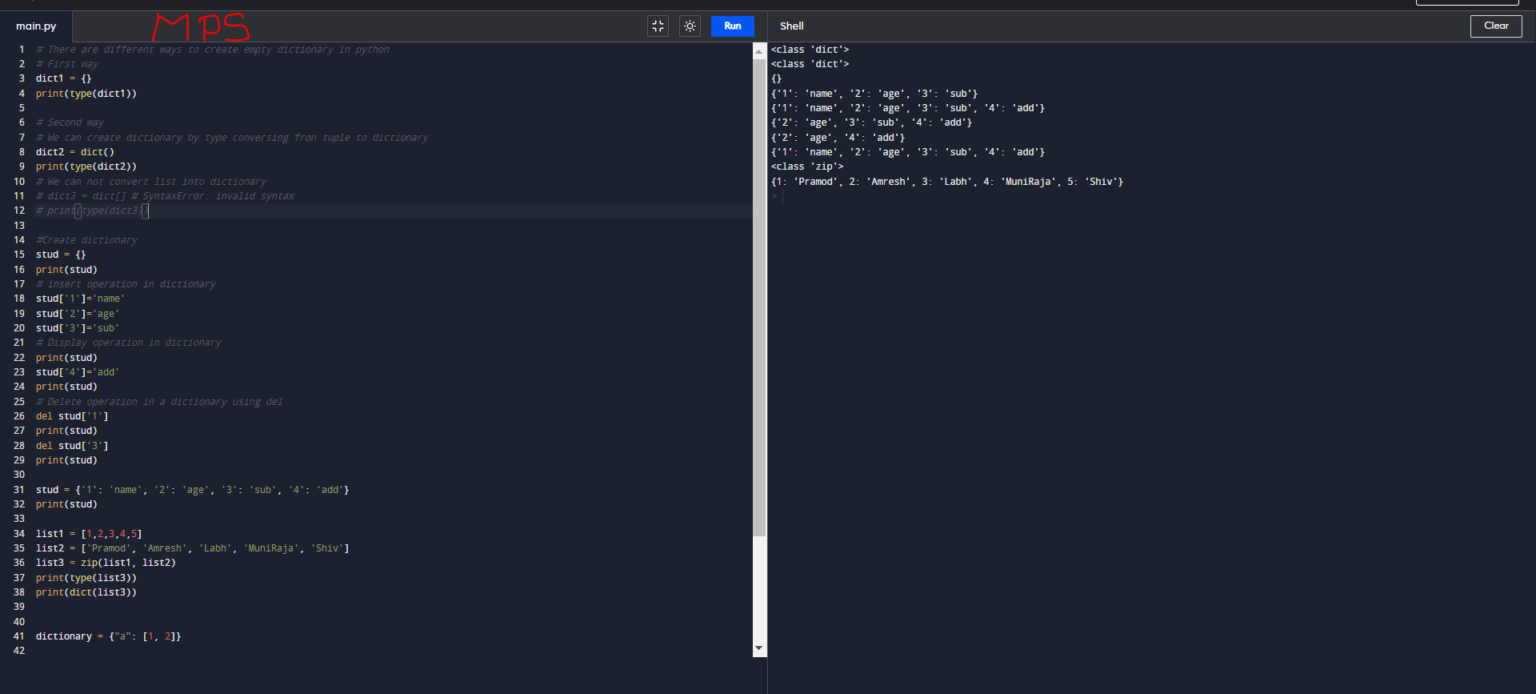This screenshot has width=1536, height=694.
Task: Click shell output with Pramod and Amresh names
Action: click(947, 182)
